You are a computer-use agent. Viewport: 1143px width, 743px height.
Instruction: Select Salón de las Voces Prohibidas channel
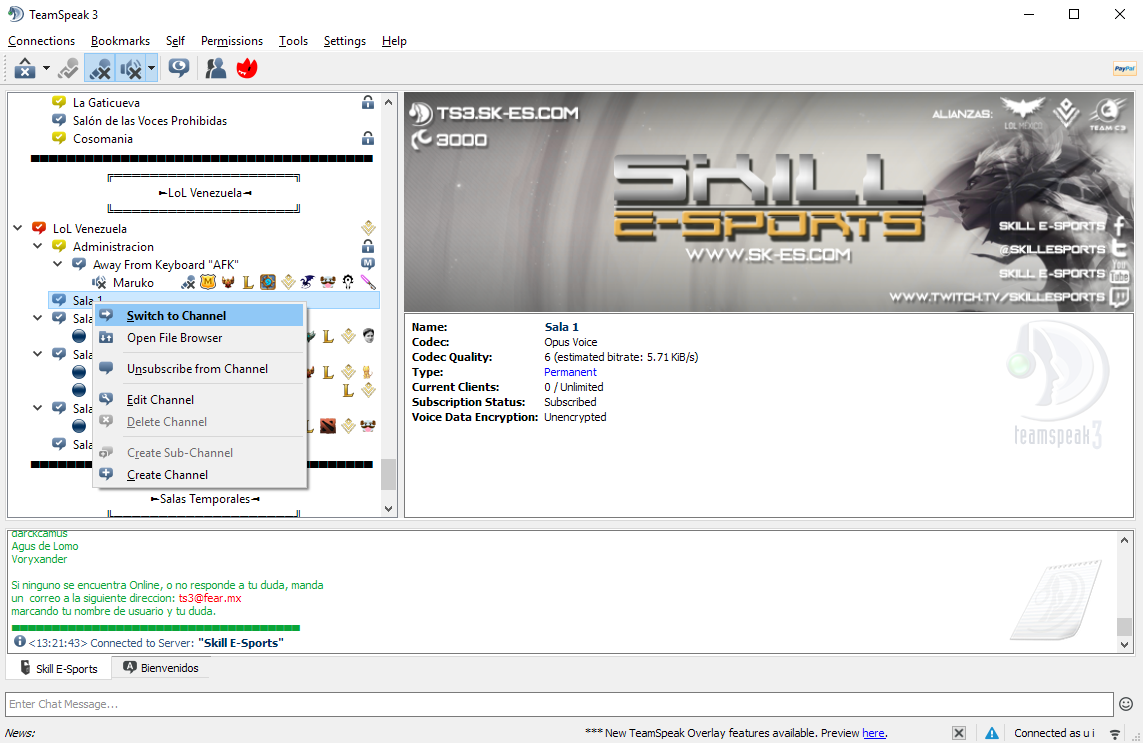(x=149, y=121)
